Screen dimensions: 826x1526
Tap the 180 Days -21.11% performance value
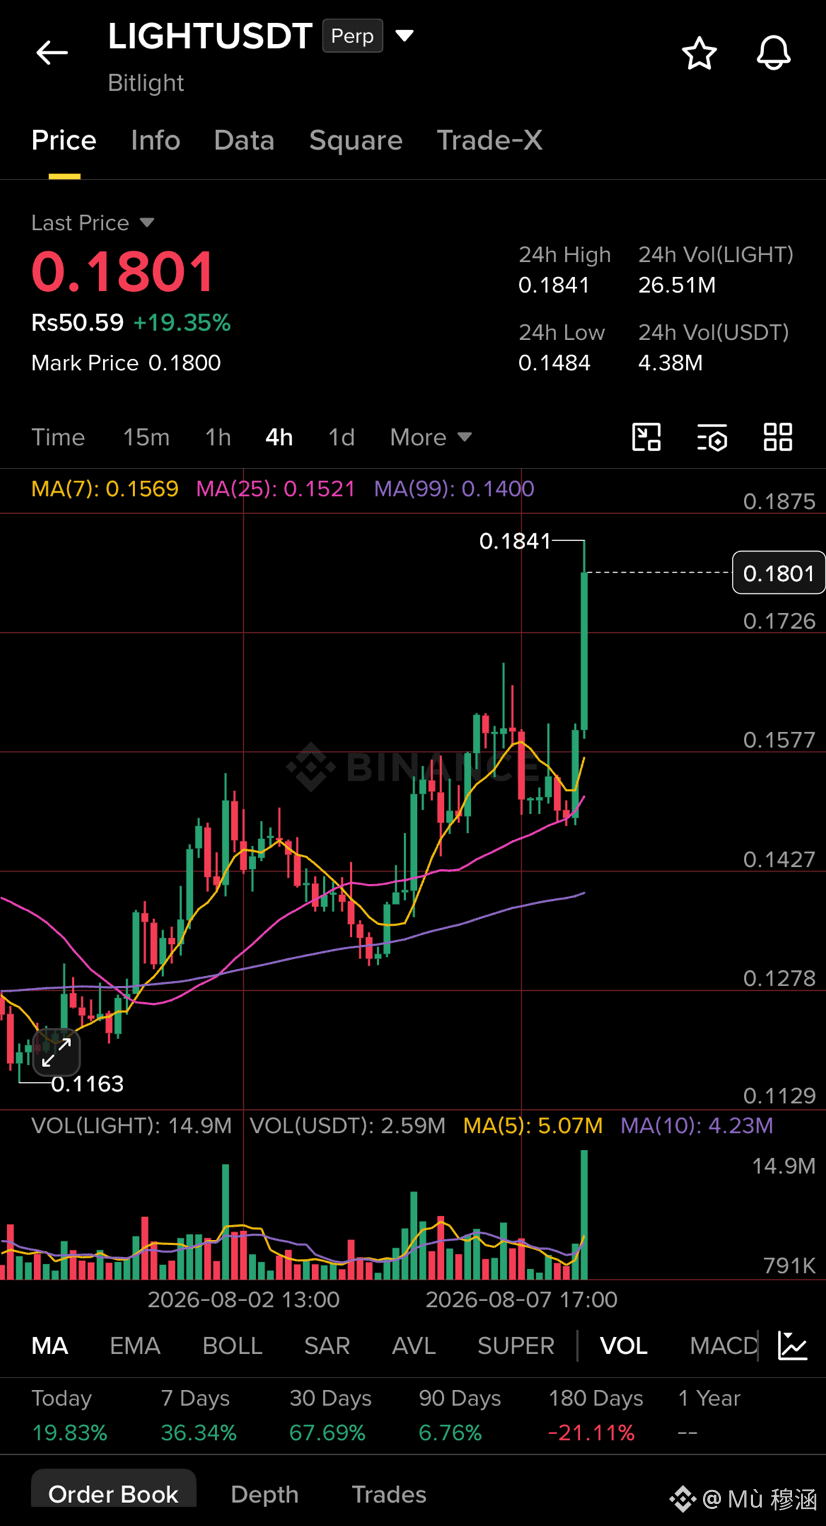(591, 1433)
